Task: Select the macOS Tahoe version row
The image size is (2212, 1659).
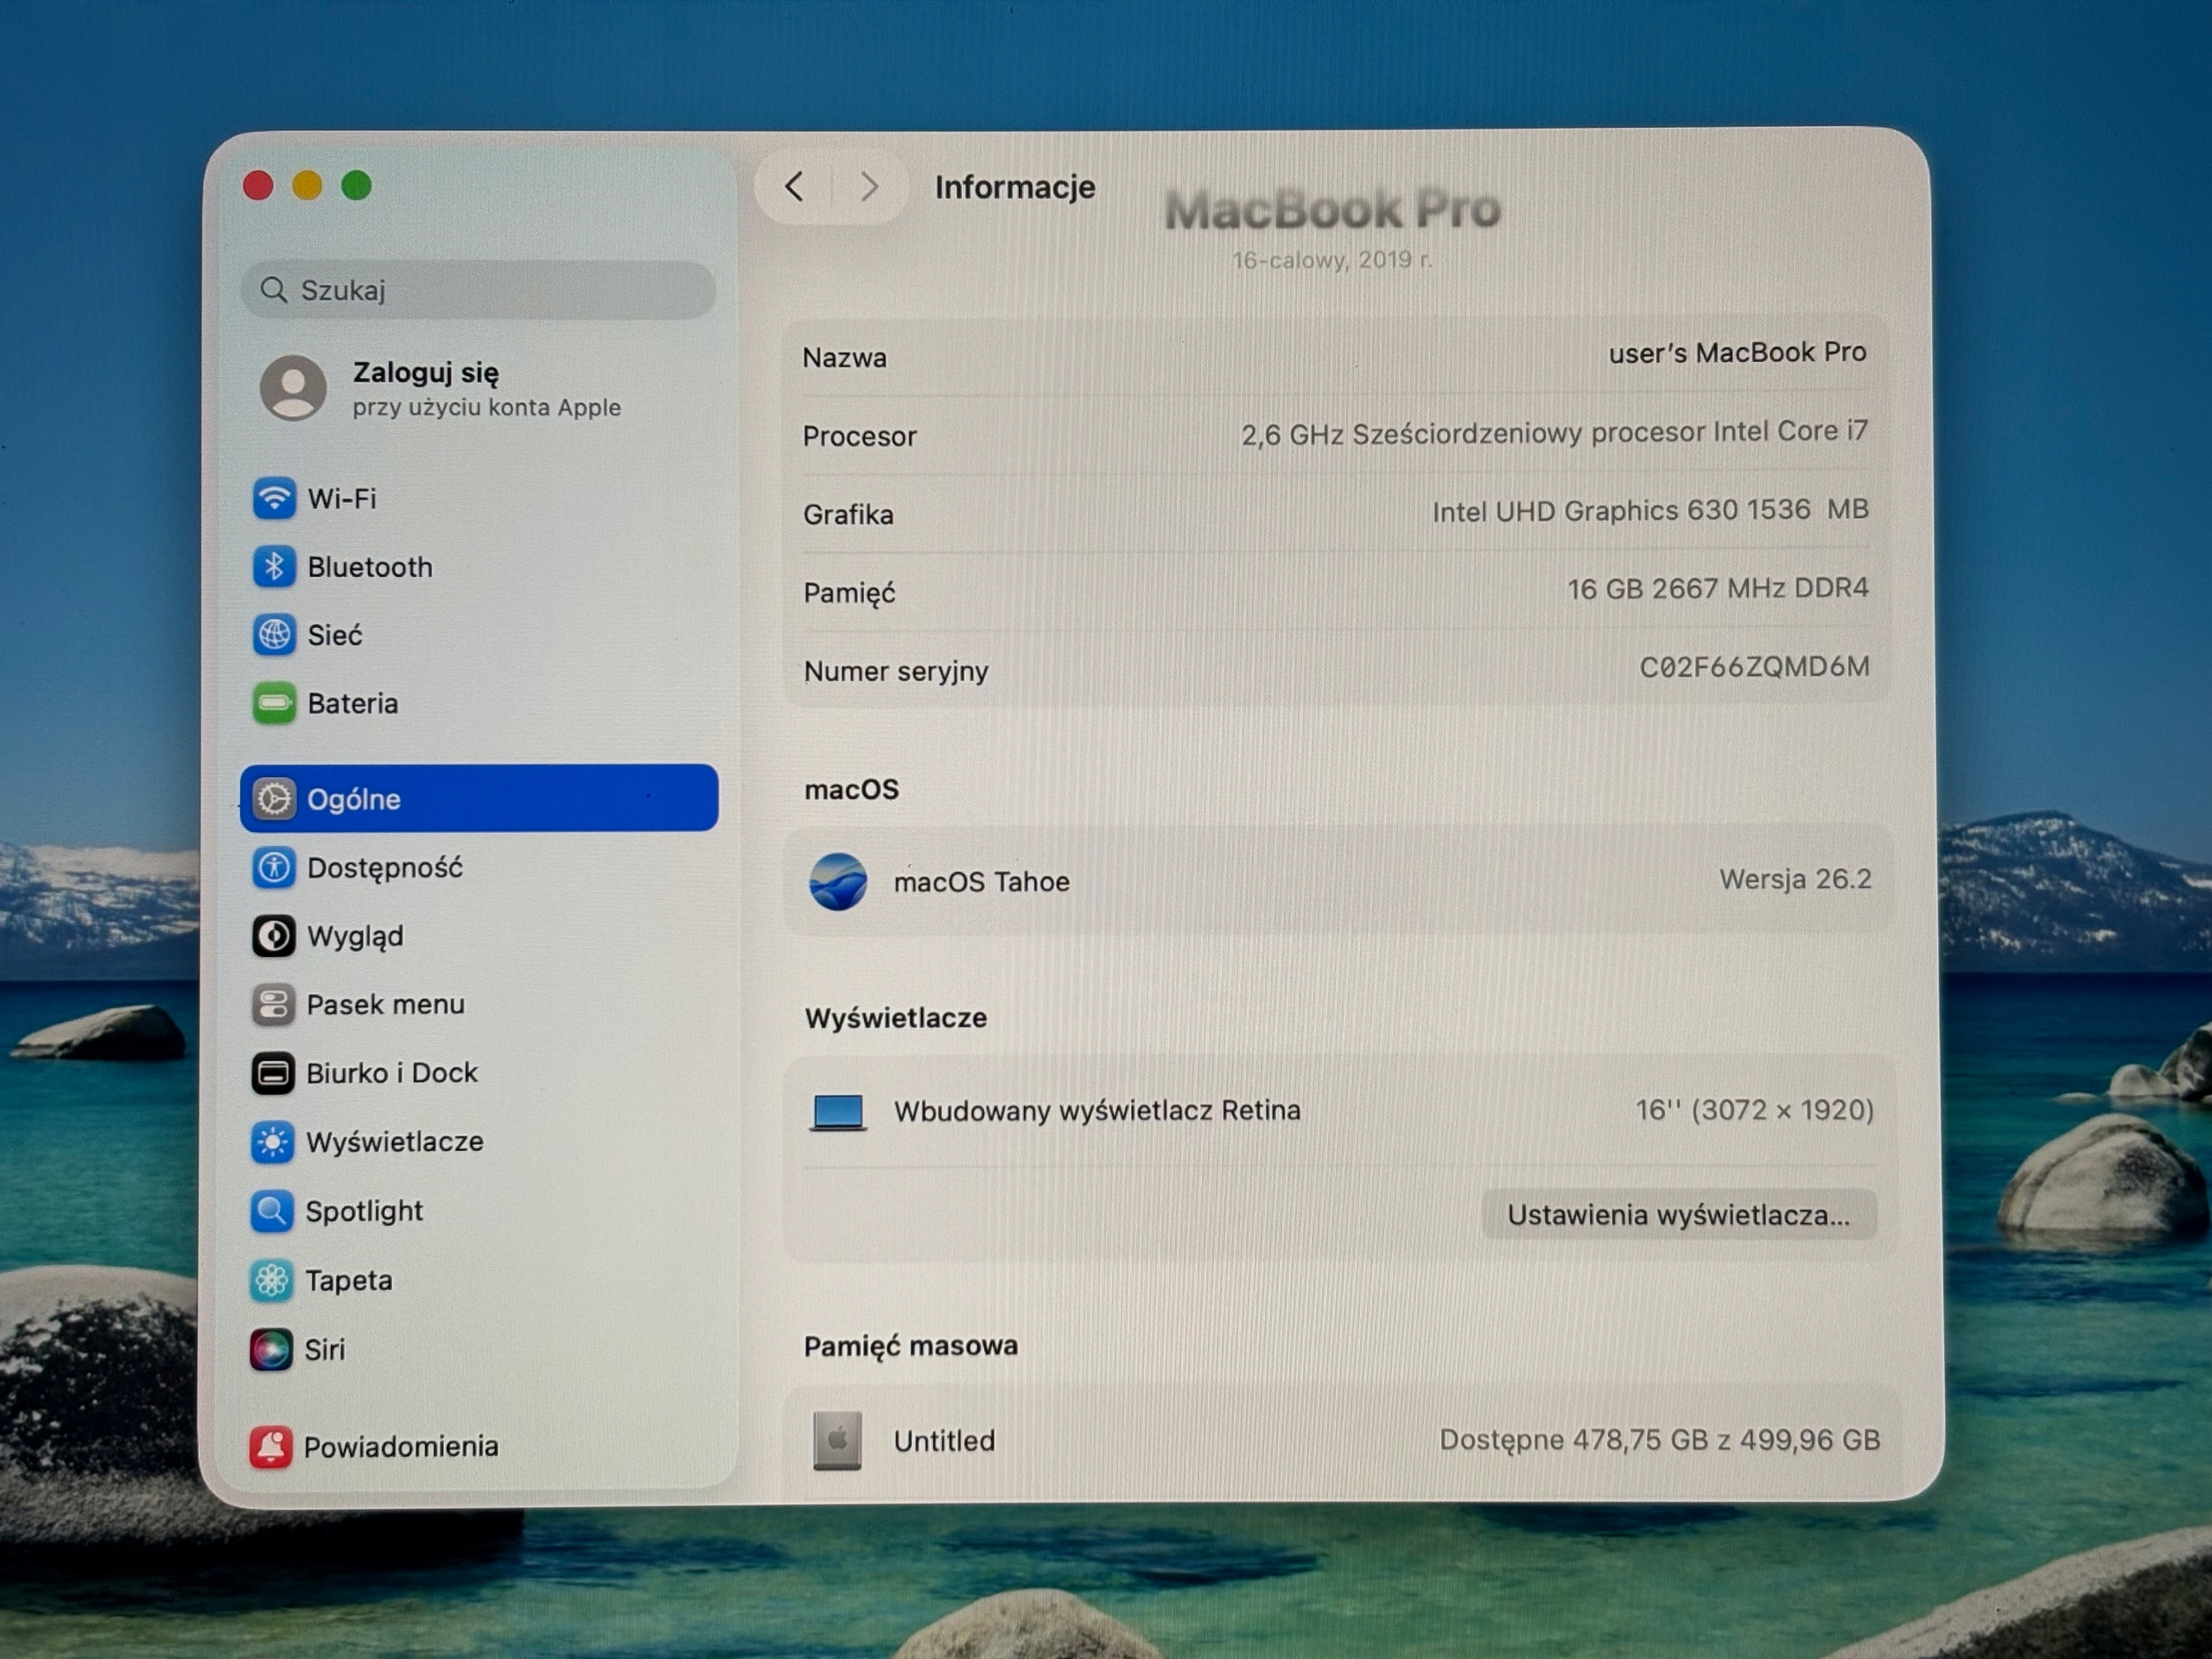Action: click(x=1338, y=881)
